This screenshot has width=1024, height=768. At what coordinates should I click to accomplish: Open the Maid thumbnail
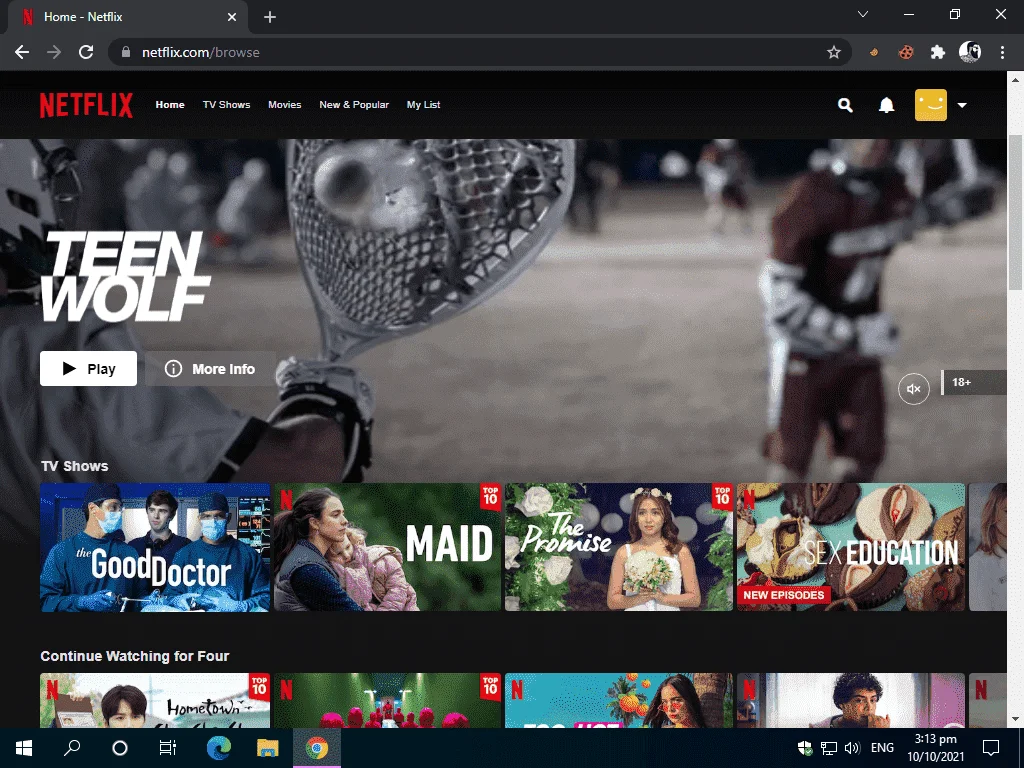pyautogui.click(x=387, y=547)
